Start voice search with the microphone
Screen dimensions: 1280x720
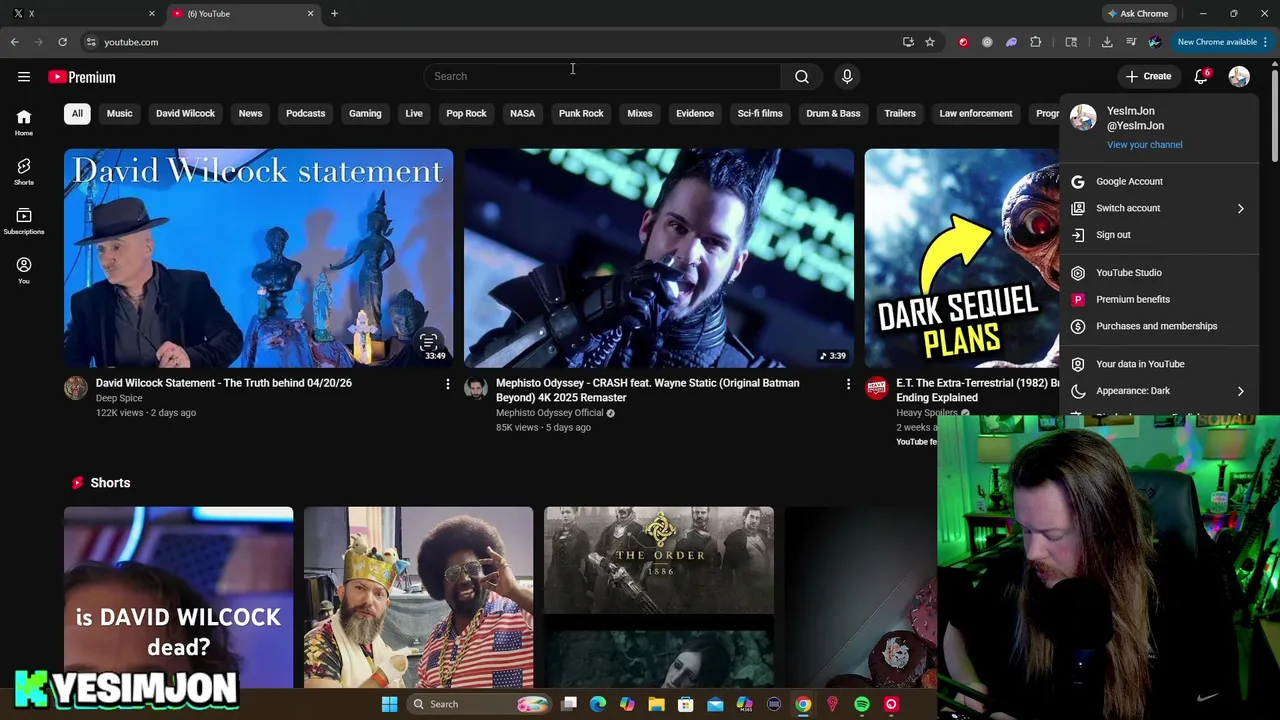pyautogui.click(x=847, y=76)
